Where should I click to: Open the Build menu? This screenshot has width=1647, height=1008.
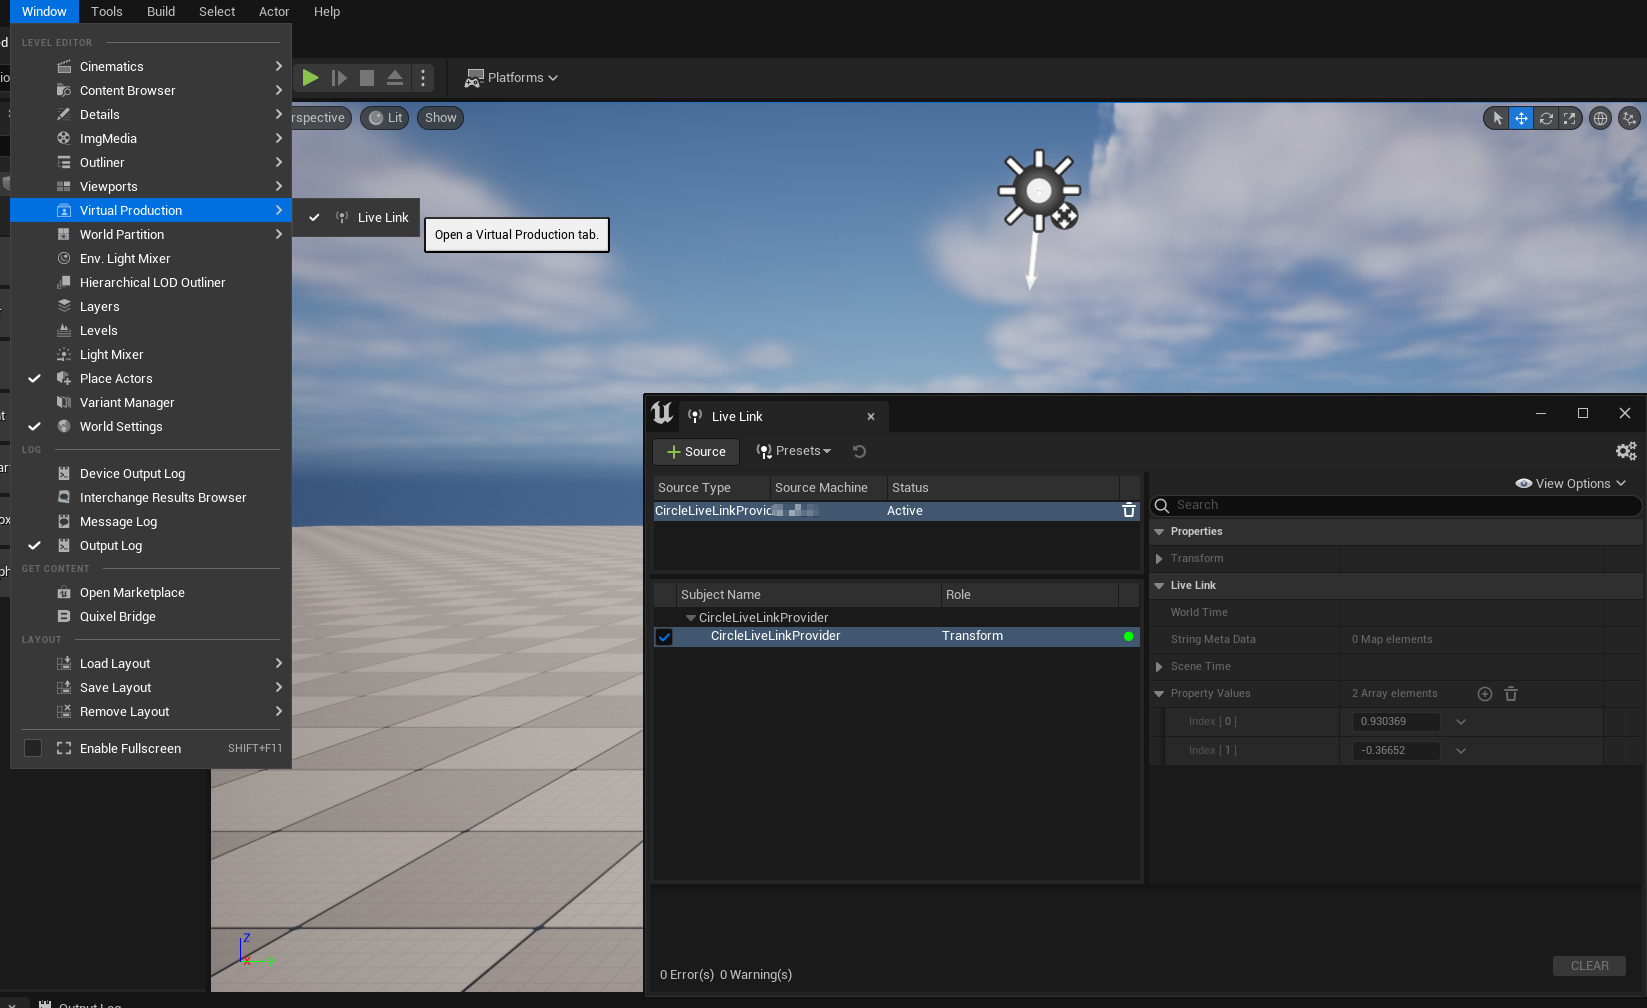click(x=161, y=11)
